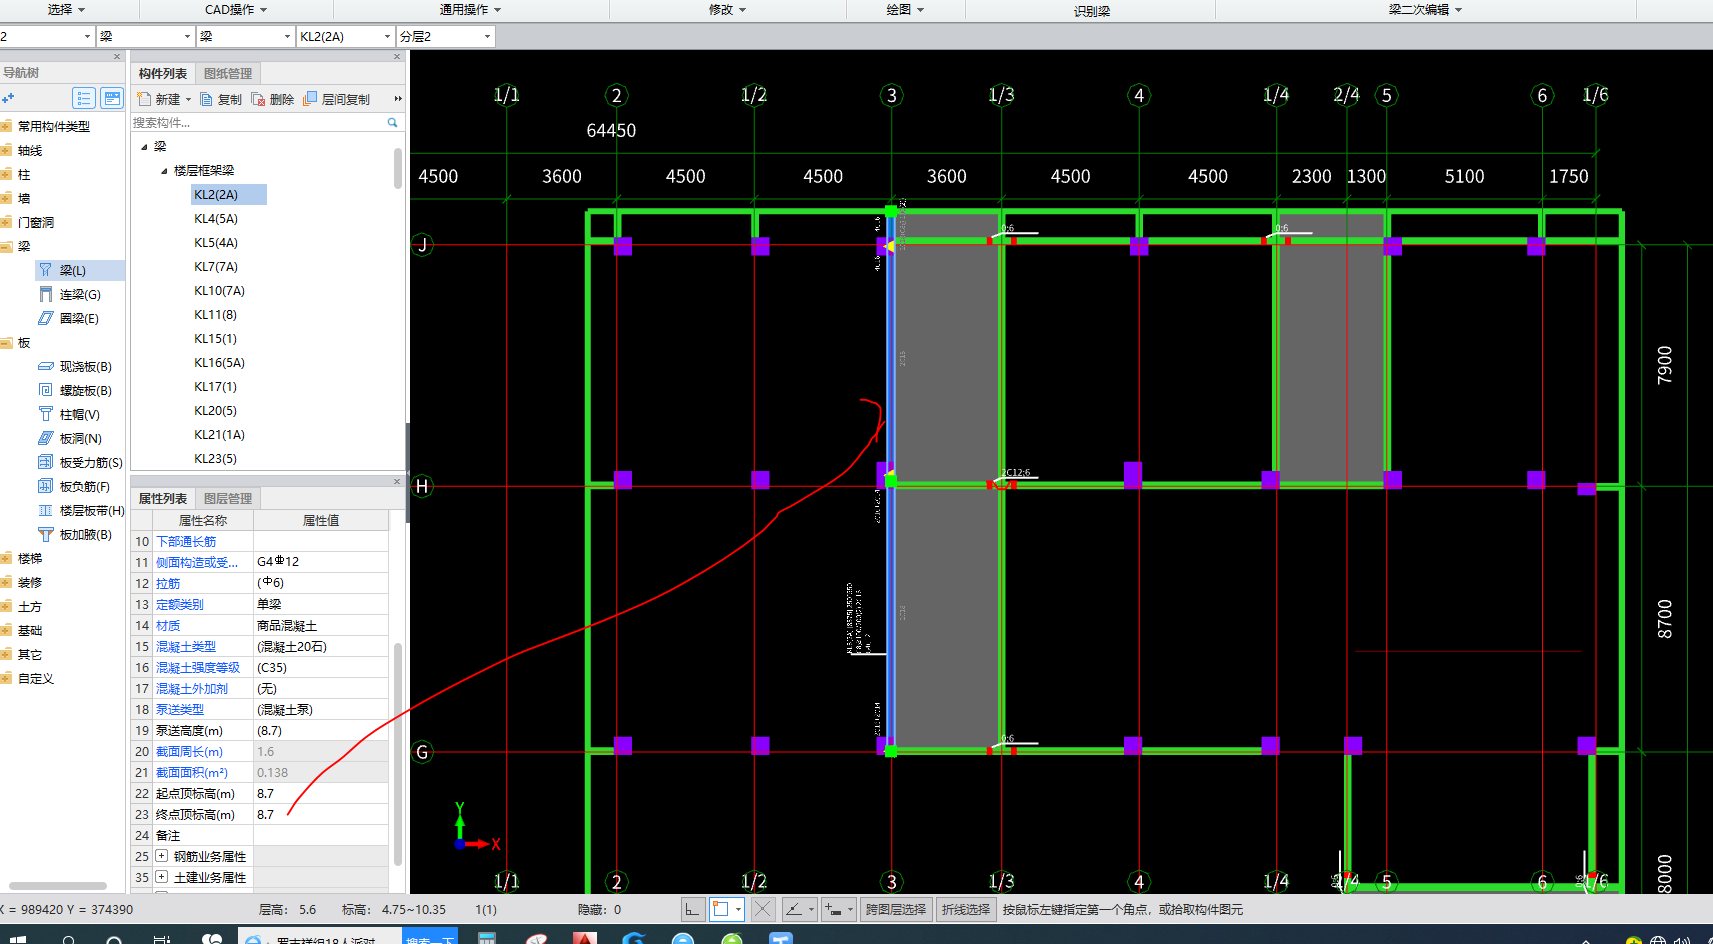
Task: Select the 圈梁(E) ring beam icon
Action: tap(46, 318)
